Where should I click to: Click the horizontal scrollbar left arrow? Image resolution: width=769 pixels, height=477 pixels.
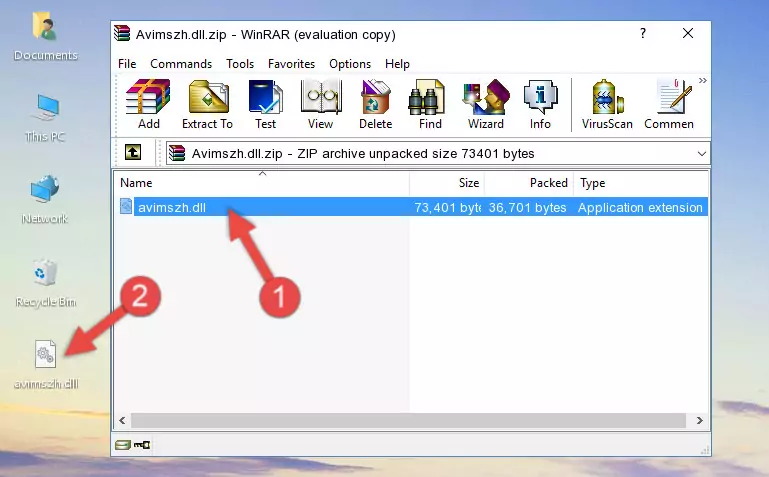(123, 420)
